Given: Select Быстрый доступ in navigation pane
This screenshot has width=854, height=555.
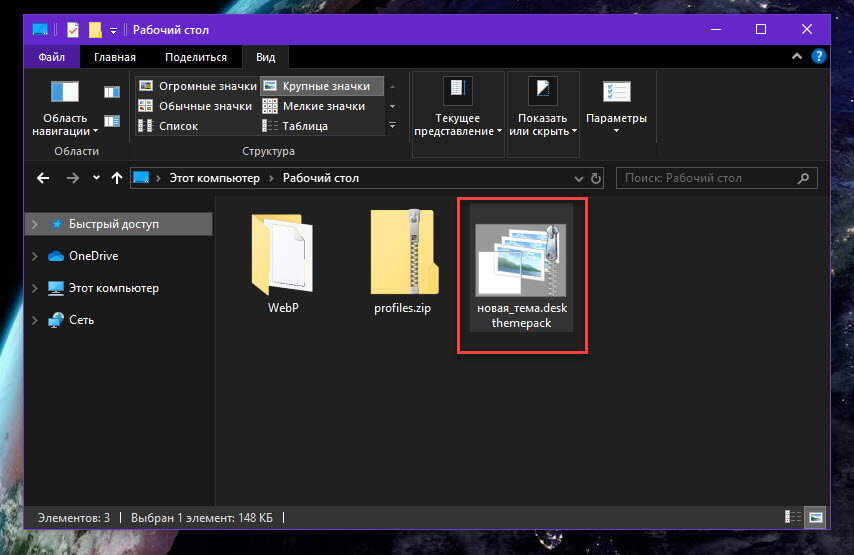Looking at the screenshot, I should click(119, 224).
